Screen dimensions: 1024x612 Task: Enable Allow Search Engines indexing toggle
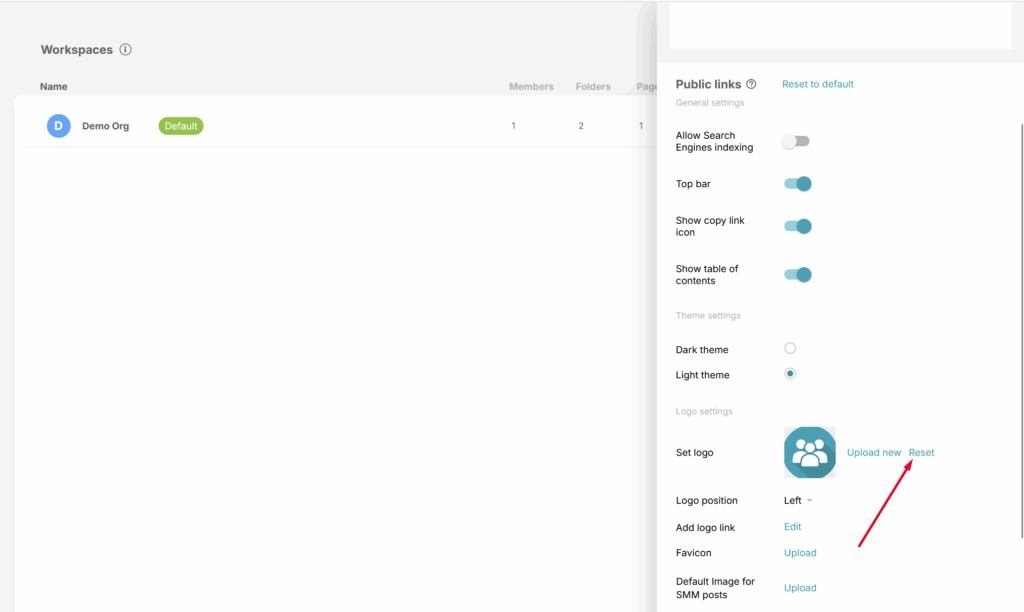click(796, 142)
